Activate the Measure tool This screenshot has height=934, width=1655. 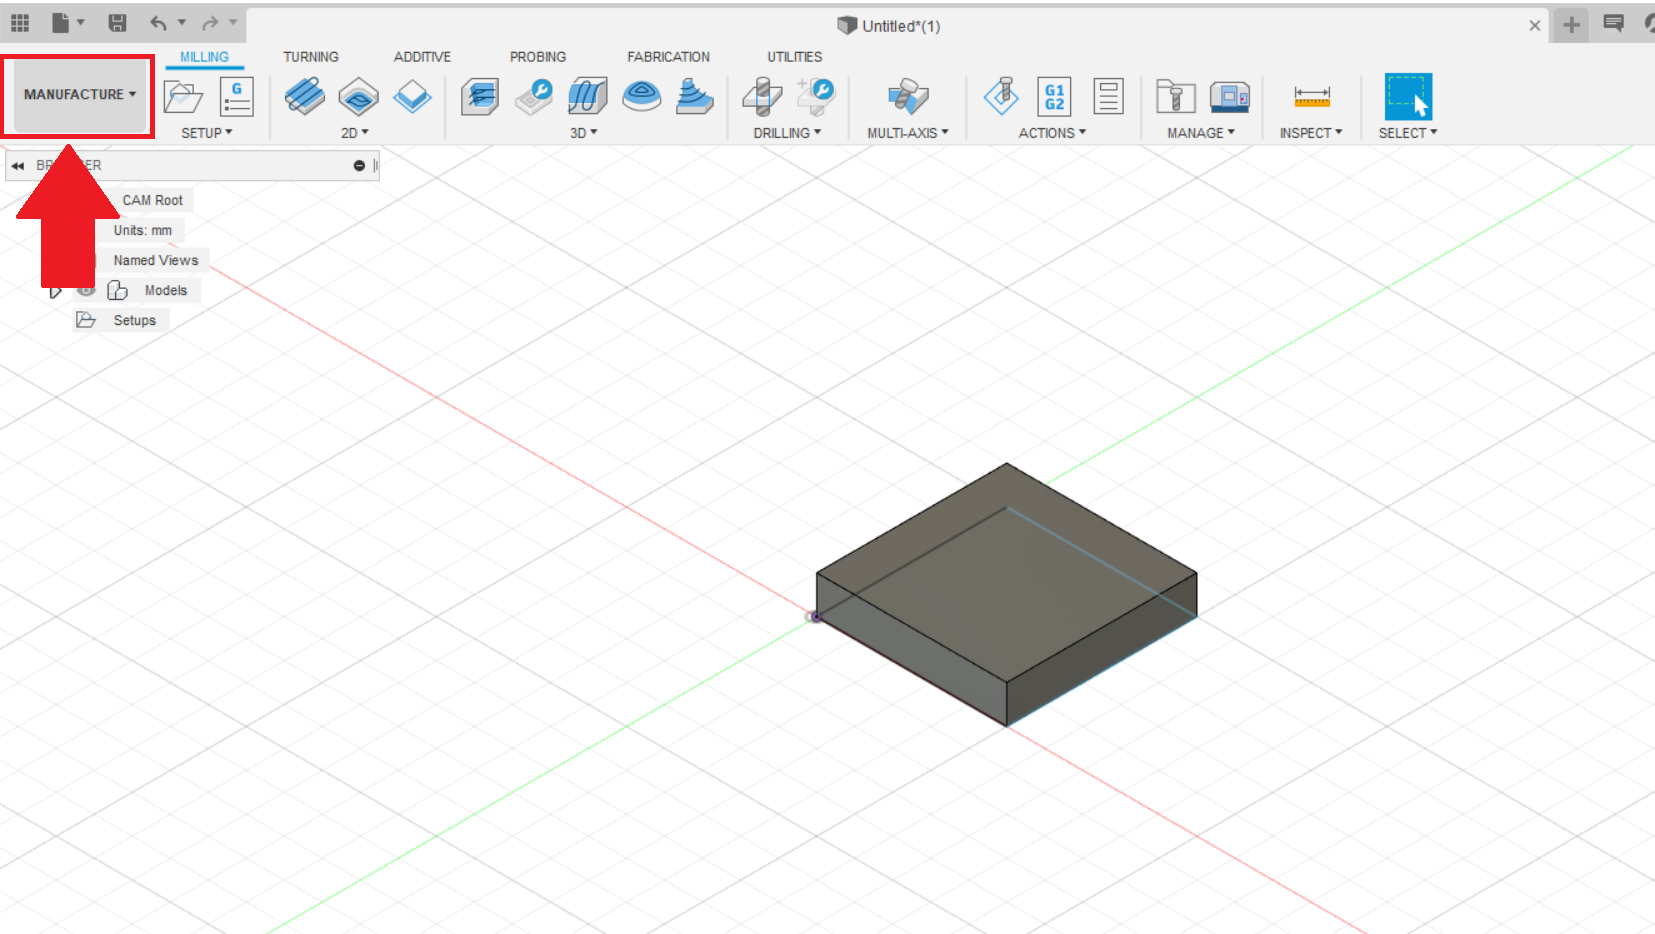point(1312,97)
